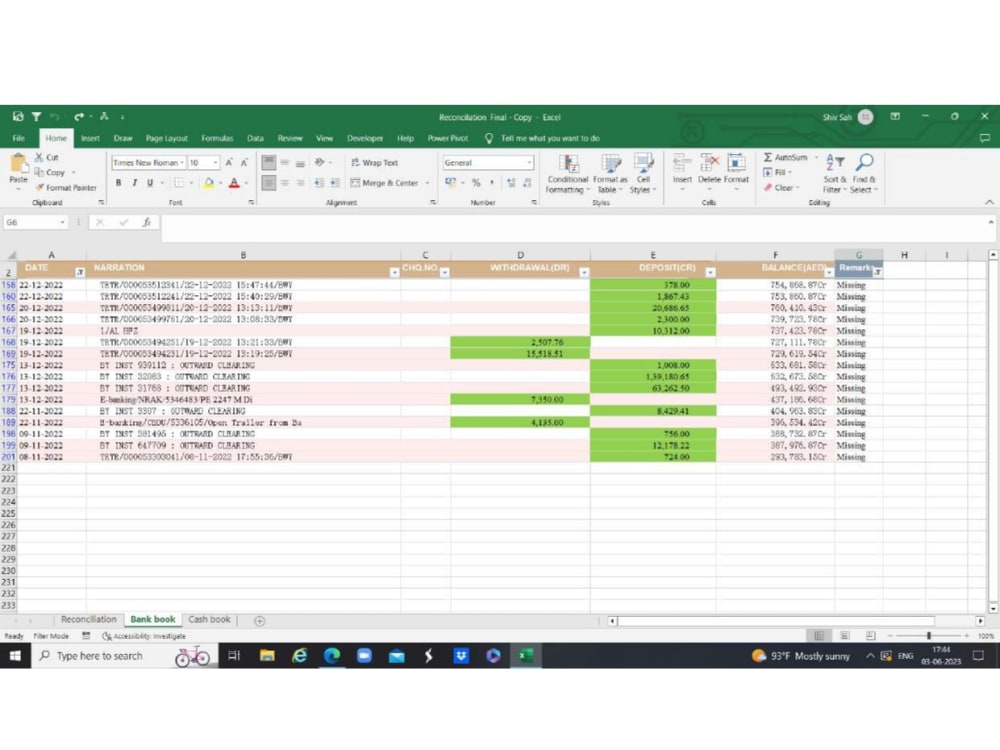Open the Mail app on the taskbar
Image resolution: width=1000 pixels, height=750 pixels.
pyautogui.click(x=397, y=656)
